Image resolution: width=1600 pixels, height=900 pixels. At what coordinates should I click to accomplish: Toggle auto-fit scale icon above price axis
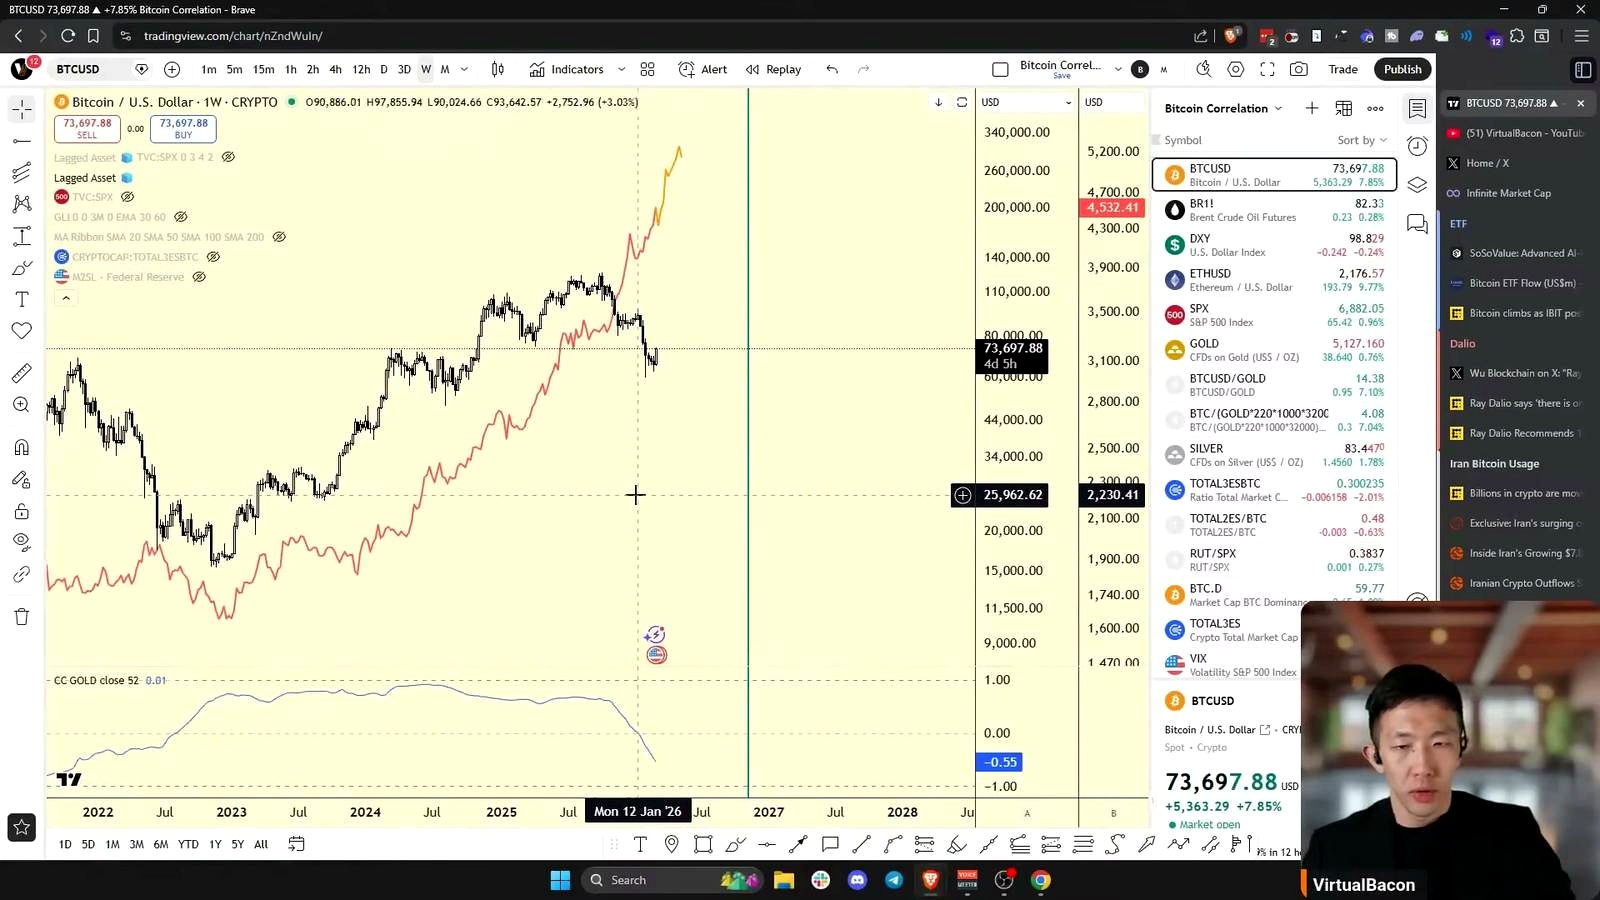(x=962, y=102)
